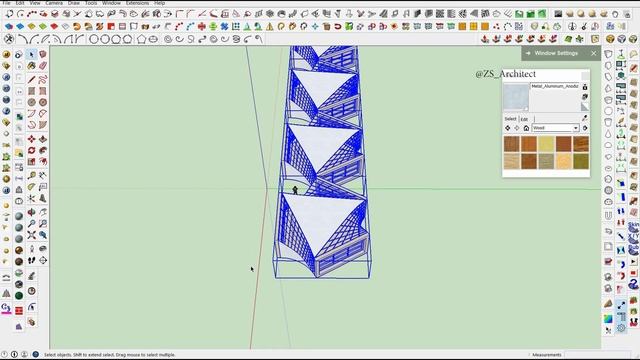Pick the Paint Bucket tool
Screen dimensions: 640x360
pos(31,65)
